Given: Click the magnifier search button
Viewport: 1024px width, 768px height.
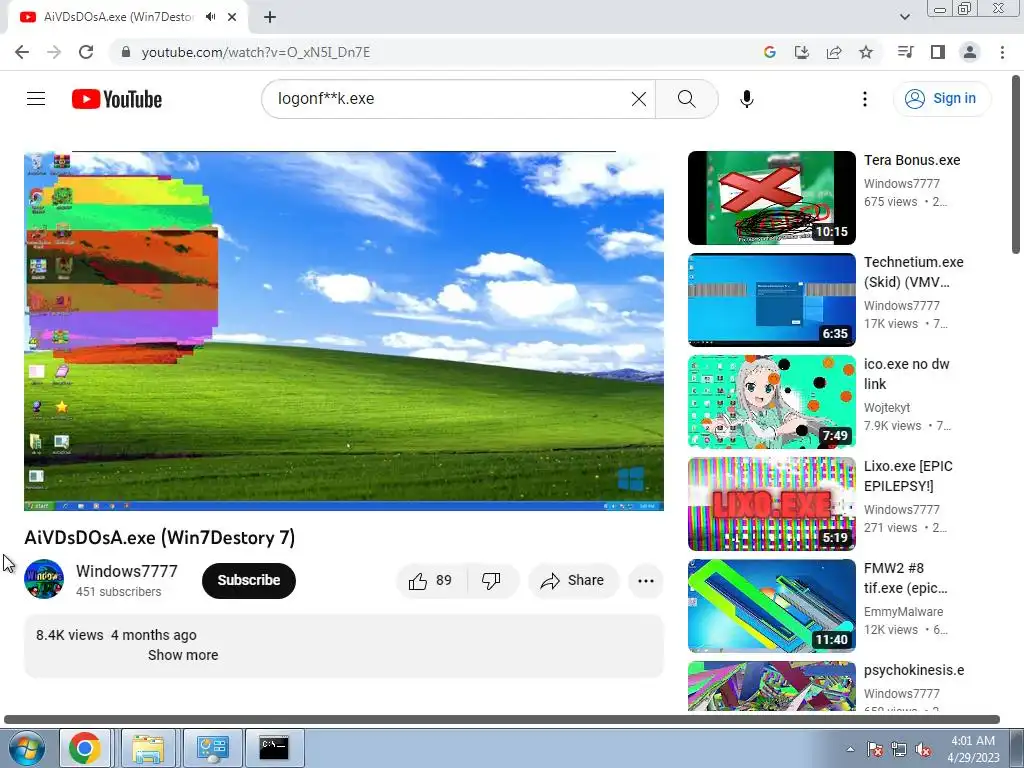Looking at the screenshot, I should 686,99.
